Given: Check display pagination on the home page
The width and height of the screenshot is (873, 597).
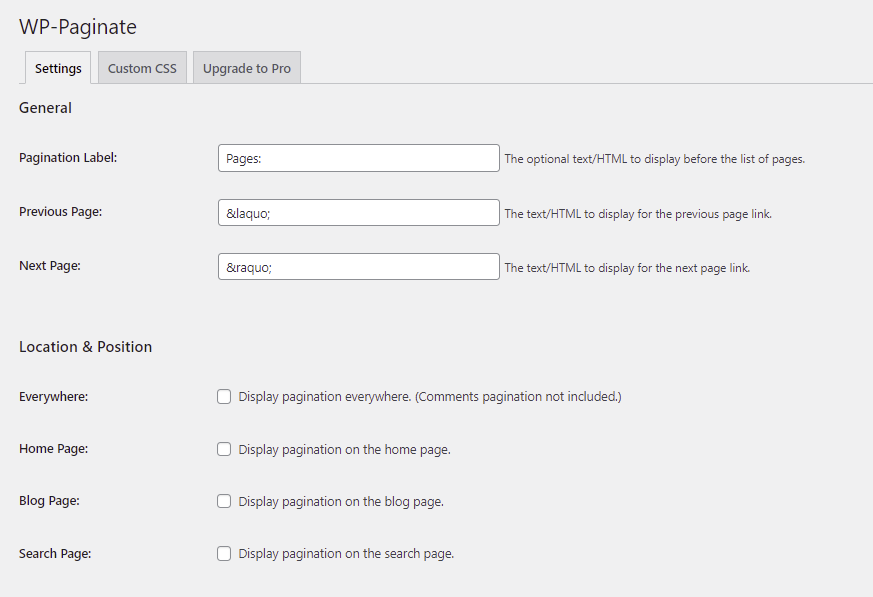Looking at the screenshot, I should pyautogui.click(x=224, y=448).
